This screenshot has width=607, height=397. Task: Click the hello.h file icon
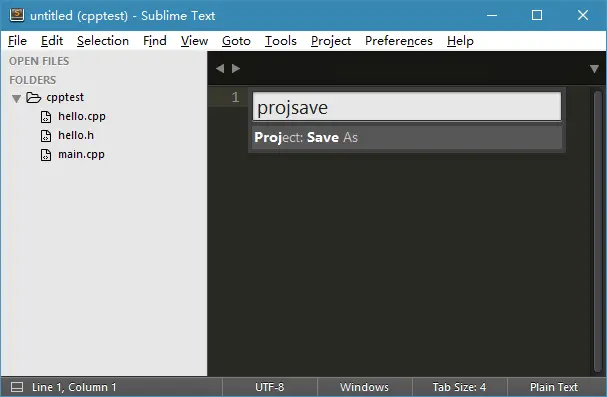pyautogui.click(x=46, y=136)
